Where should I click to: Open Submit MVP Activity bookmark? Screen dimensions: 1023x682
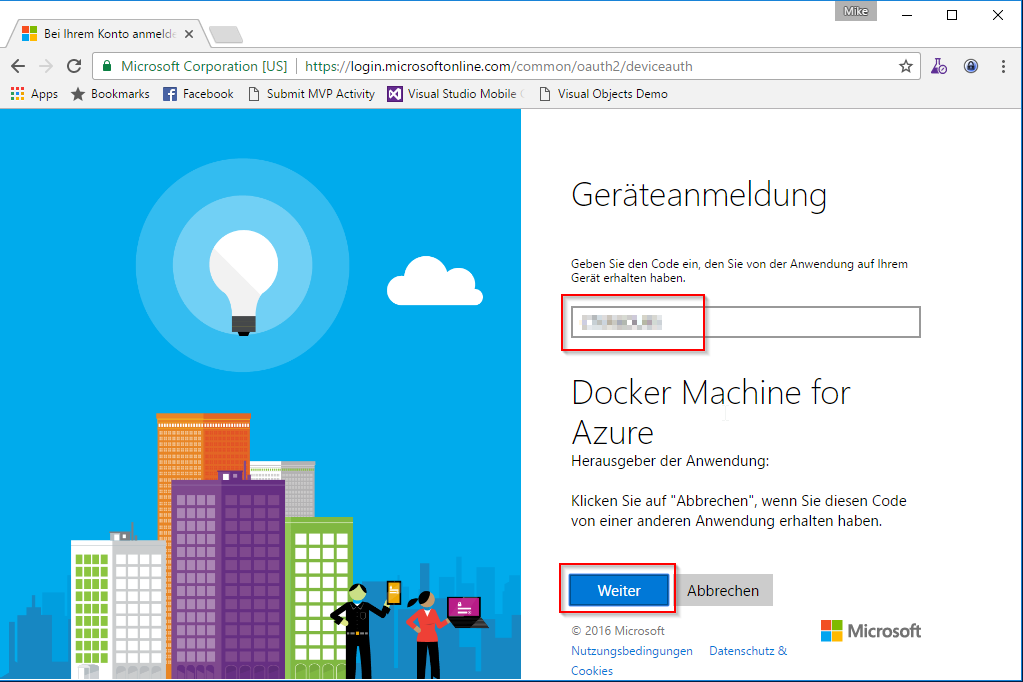click(311, 94)
